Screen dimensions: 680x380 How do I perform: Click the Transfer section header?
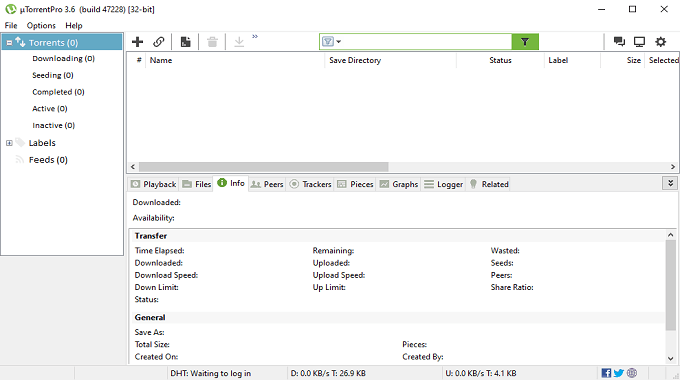point(150,236)
